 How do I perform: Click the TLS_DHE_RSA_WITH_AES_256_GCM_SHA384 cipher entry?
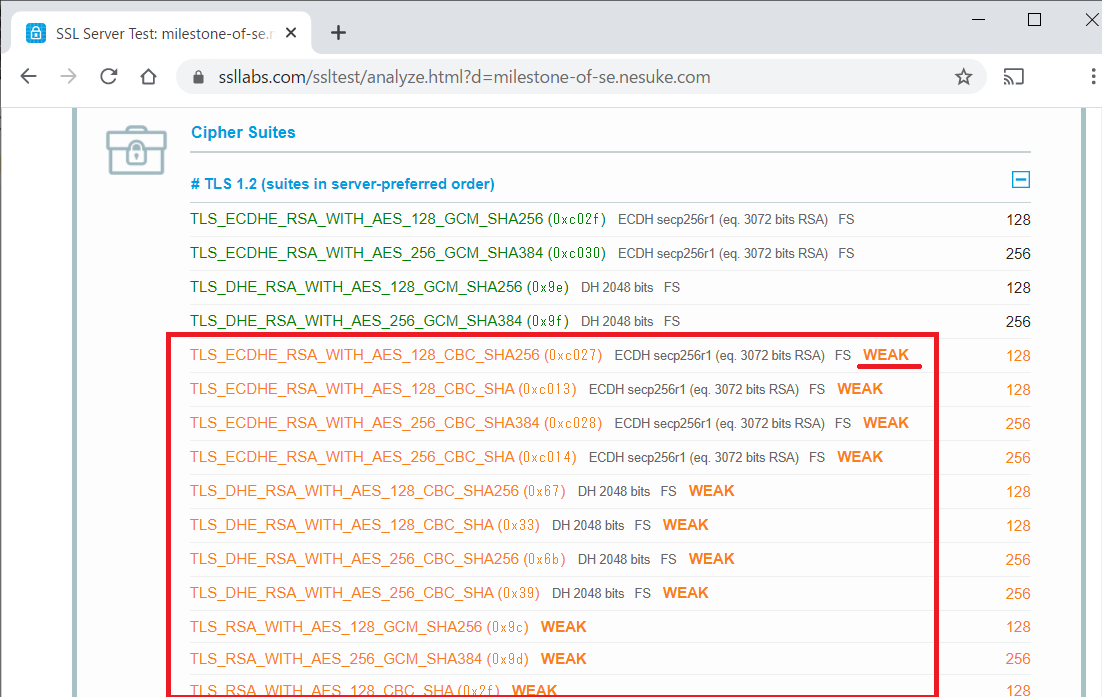click(356, 321)
